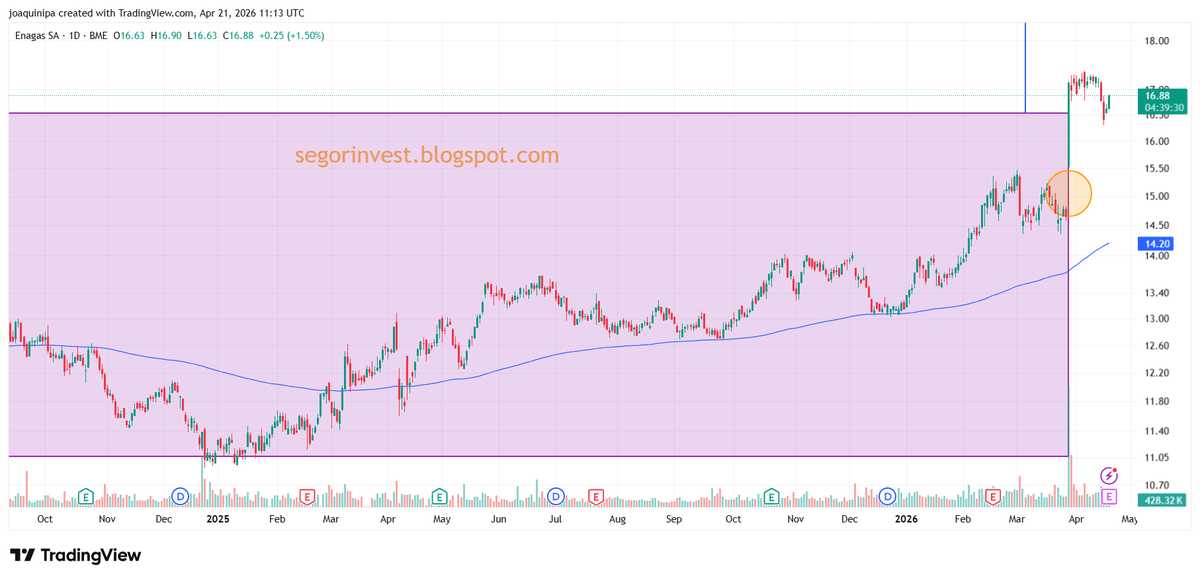Screen dimensions: 1200x580
Task: Click the blue D dividend marker near December 2025
Action: click(886, 496)
